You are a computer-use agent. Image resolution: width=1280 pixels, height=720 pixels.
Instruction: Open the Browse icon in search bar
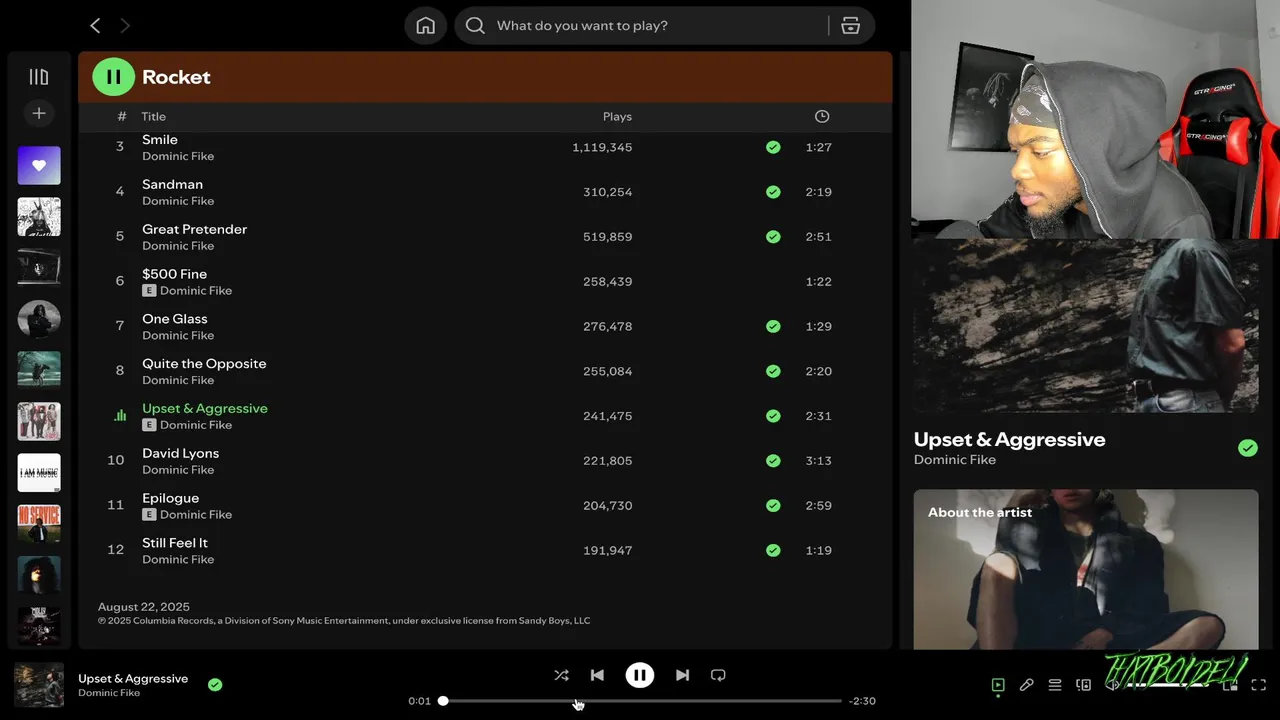click(x=851, y=26)
